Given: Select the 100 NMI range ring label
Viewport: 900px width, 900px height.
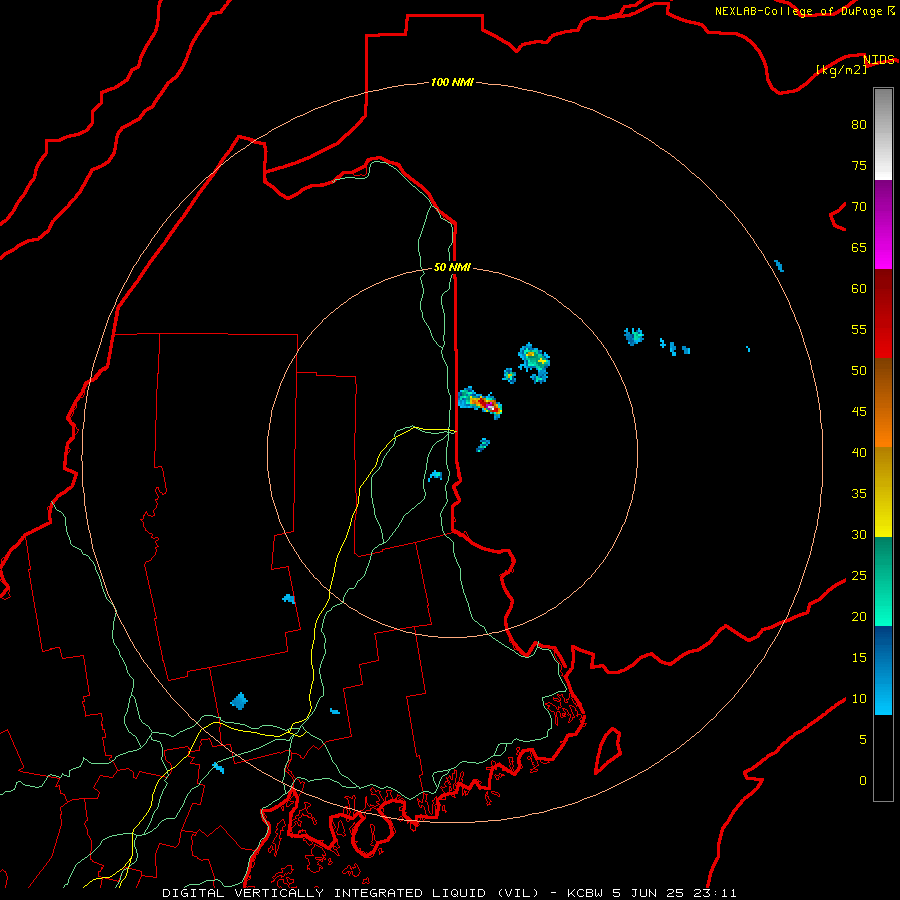Looking at the screenshot, I should coord(452,82).
